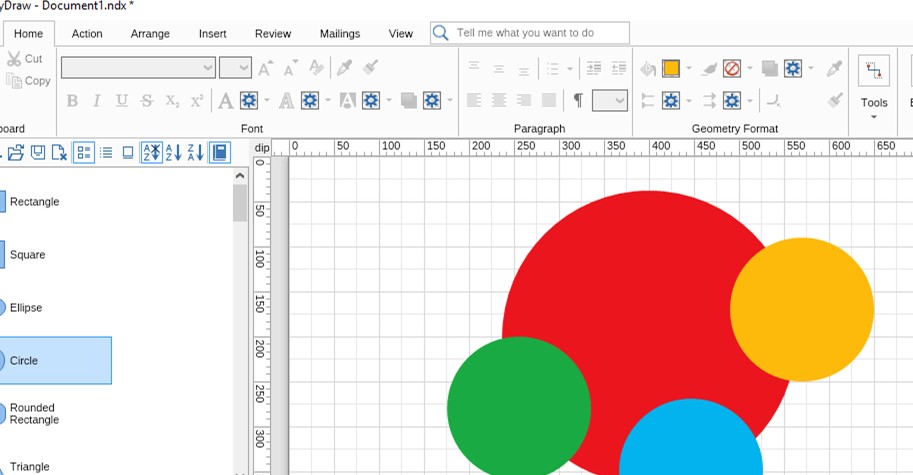The image size is (913, 475).
Task: Switch library to thumbnail-only view
Action: (x=128, y=153)
